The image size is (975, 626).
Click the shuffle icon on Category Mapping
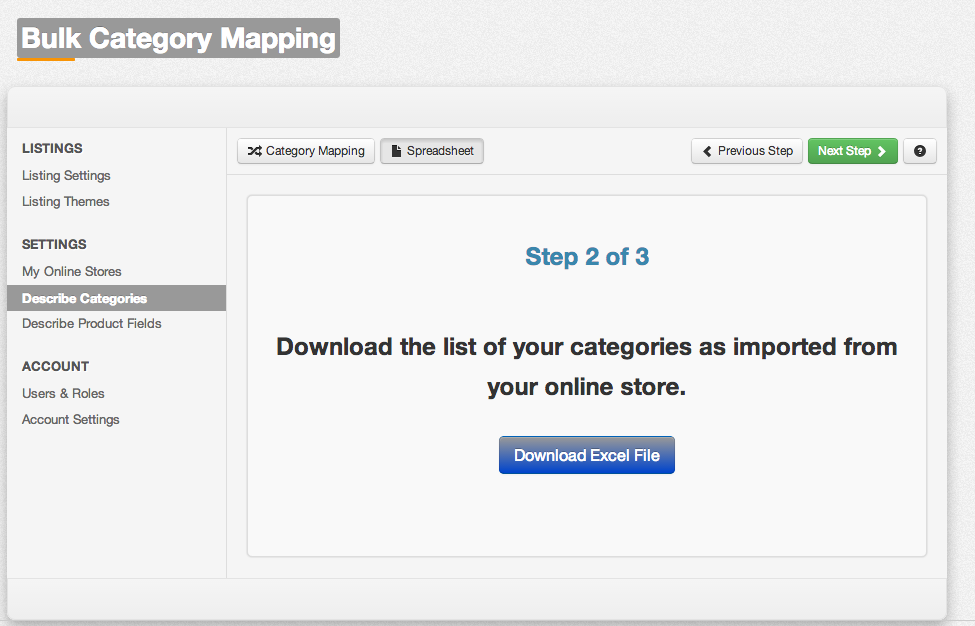(254, 151)
